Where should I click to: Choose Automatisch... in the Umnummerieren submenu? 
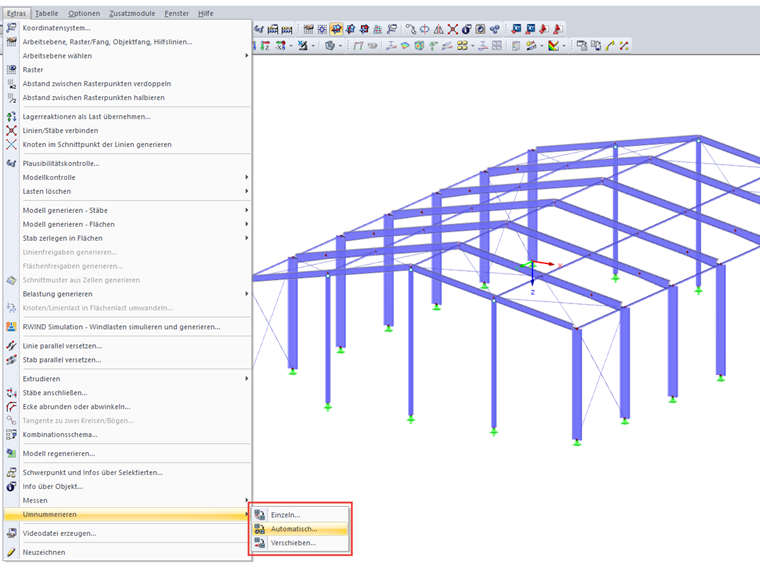[301, 529]
